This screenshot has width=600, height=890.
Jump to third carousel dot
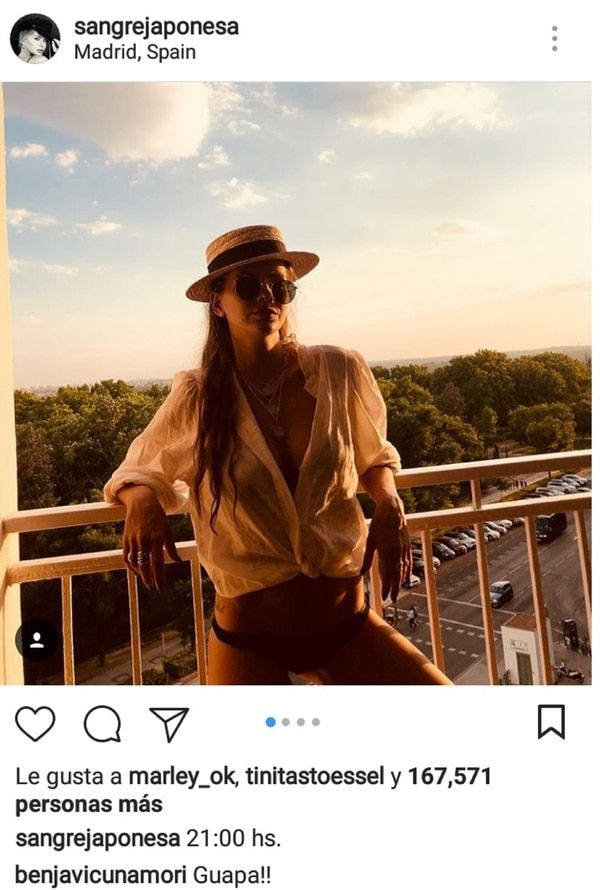(301, 721)
